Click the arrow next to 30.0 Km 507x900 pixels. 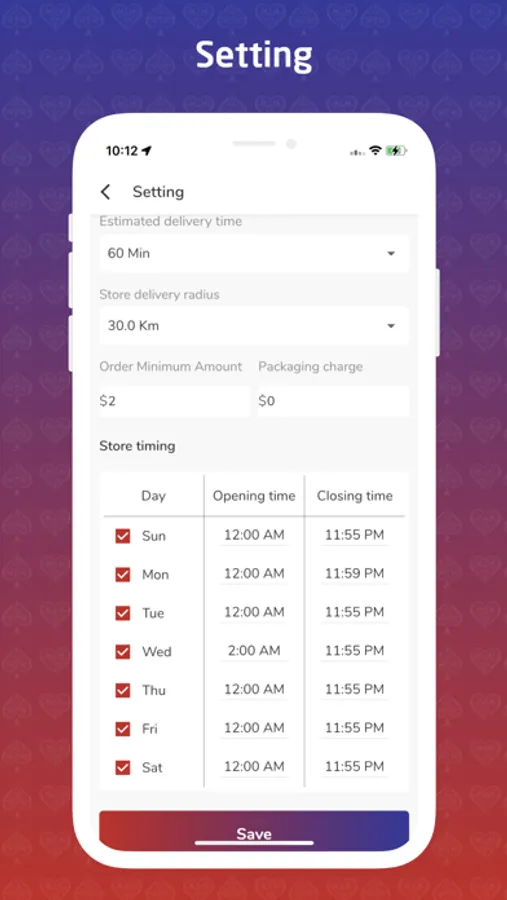391,326
